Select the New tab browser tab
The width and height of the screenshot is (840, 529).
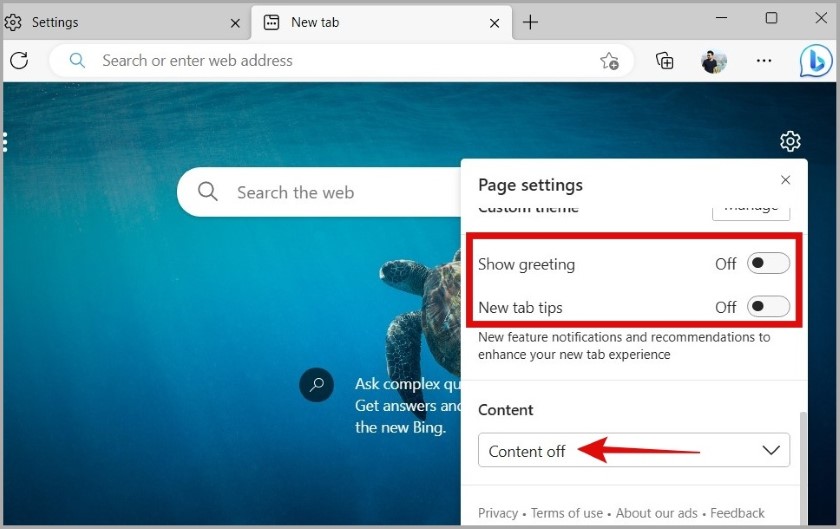[381, 23]
